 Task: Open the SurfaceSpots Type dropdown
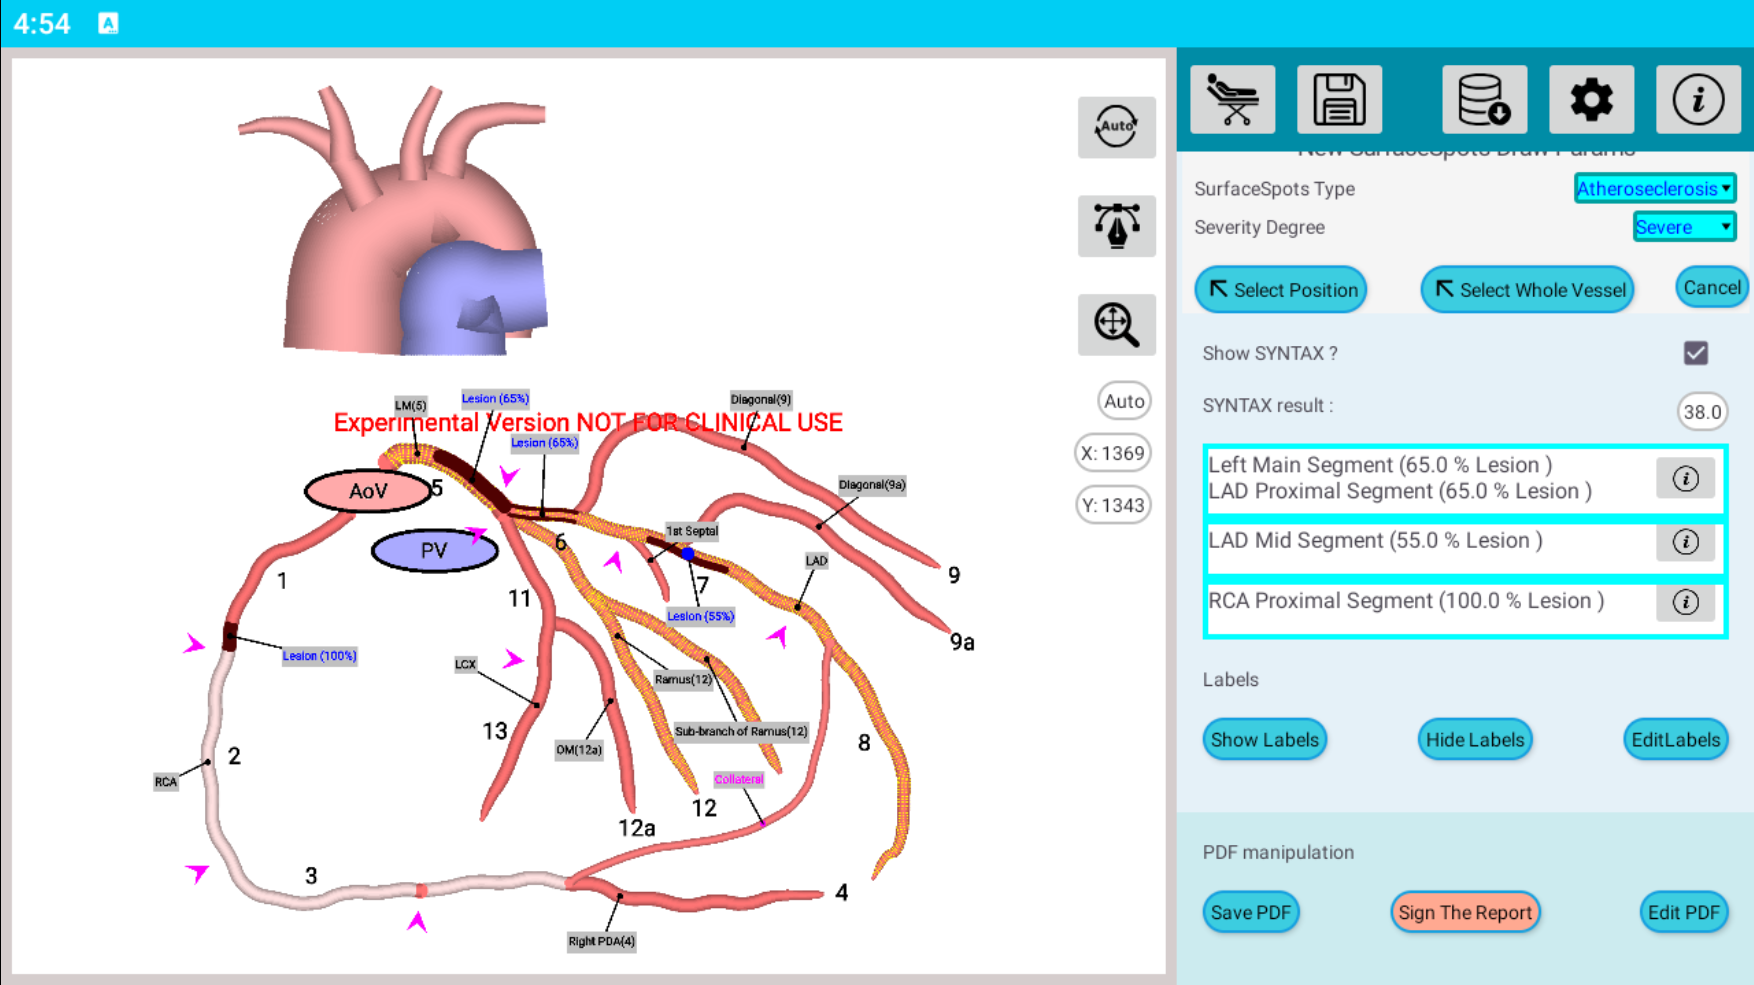pos(1654,188)
